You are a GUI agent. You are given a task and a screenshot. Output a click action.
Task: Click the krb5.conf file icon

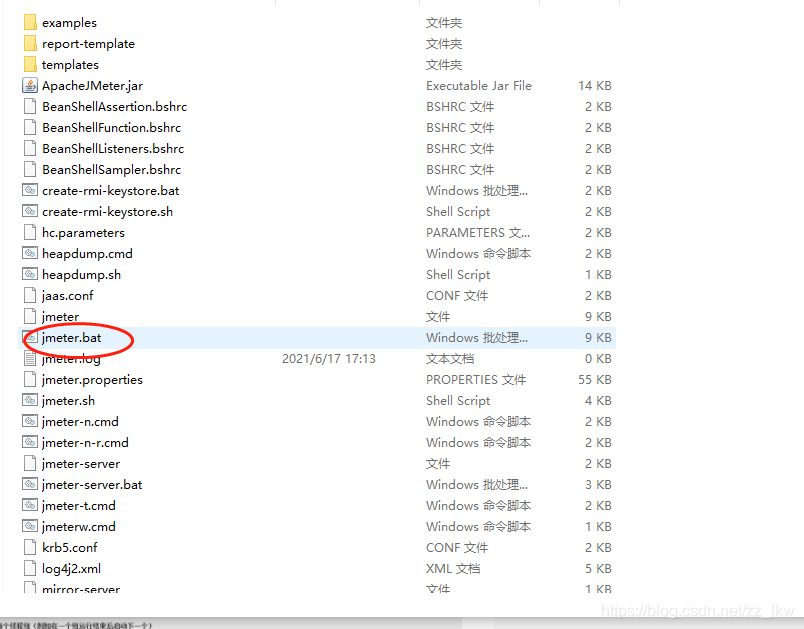pyautogui.click(x=30, y=548)
